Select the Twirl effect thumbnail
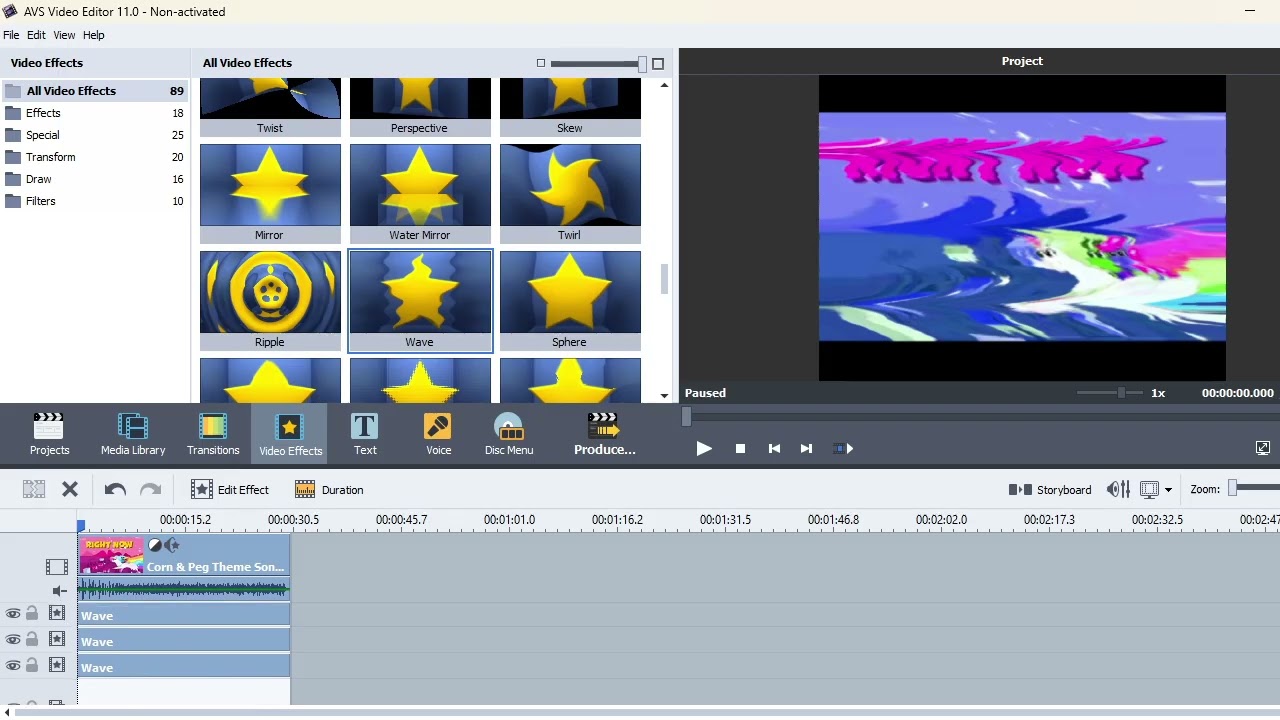Image resolution: width=1280 pixels, height=720 pixels. point(570,194)
